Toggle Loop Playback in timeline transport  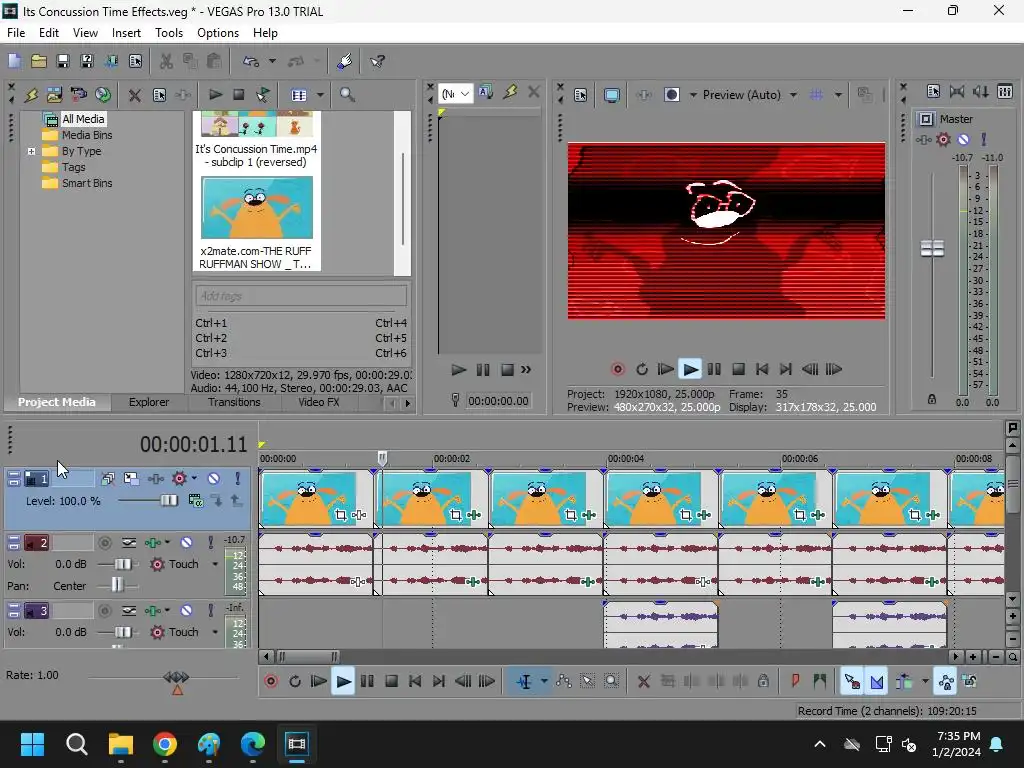point(295,681)
